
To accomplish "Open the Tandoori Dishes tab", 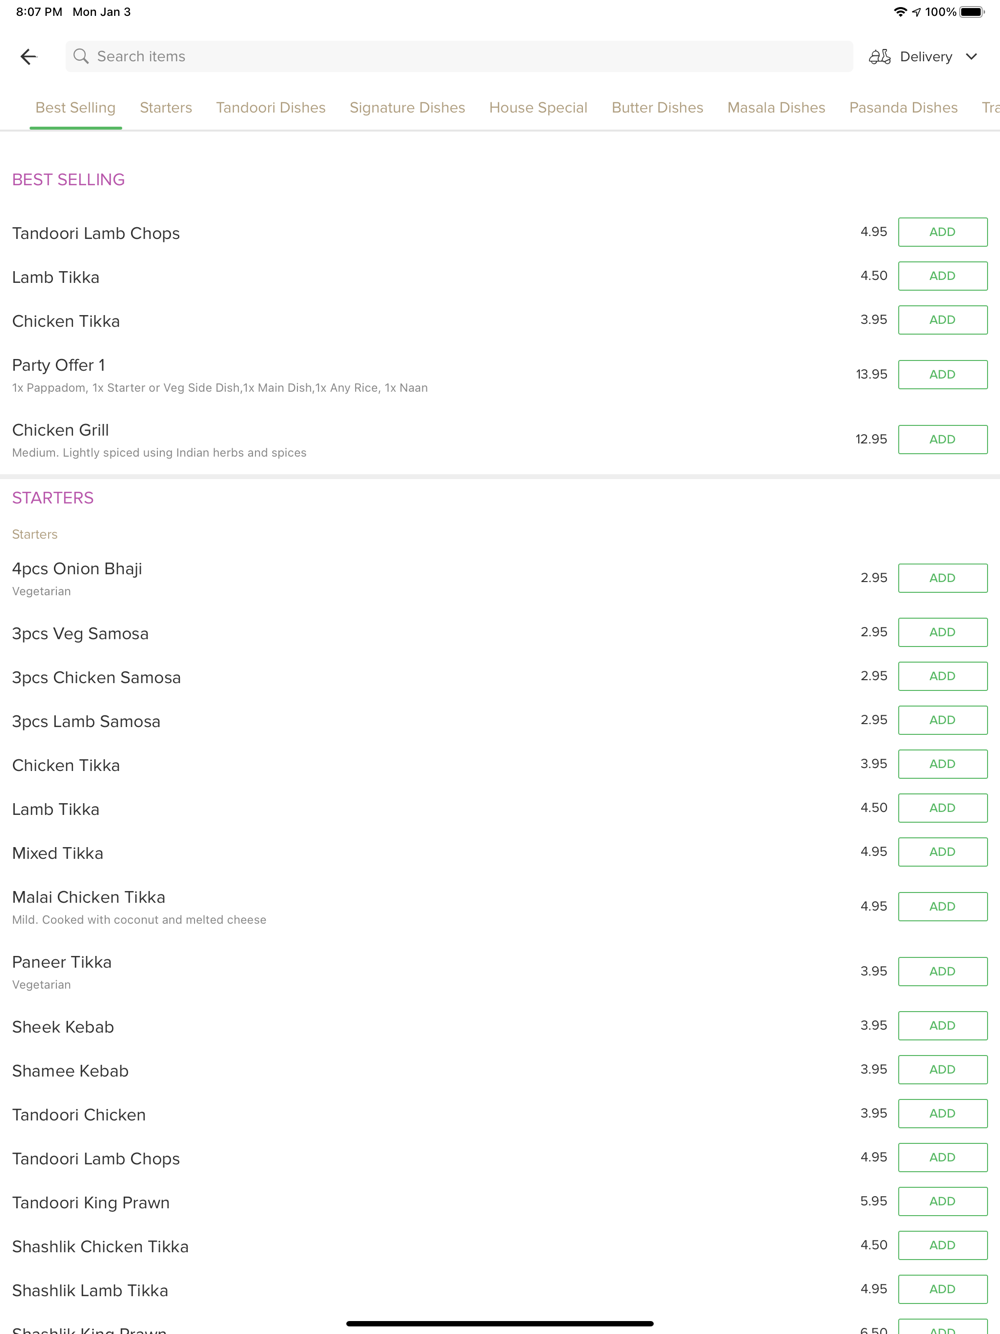I will click(x=271, y=108).
